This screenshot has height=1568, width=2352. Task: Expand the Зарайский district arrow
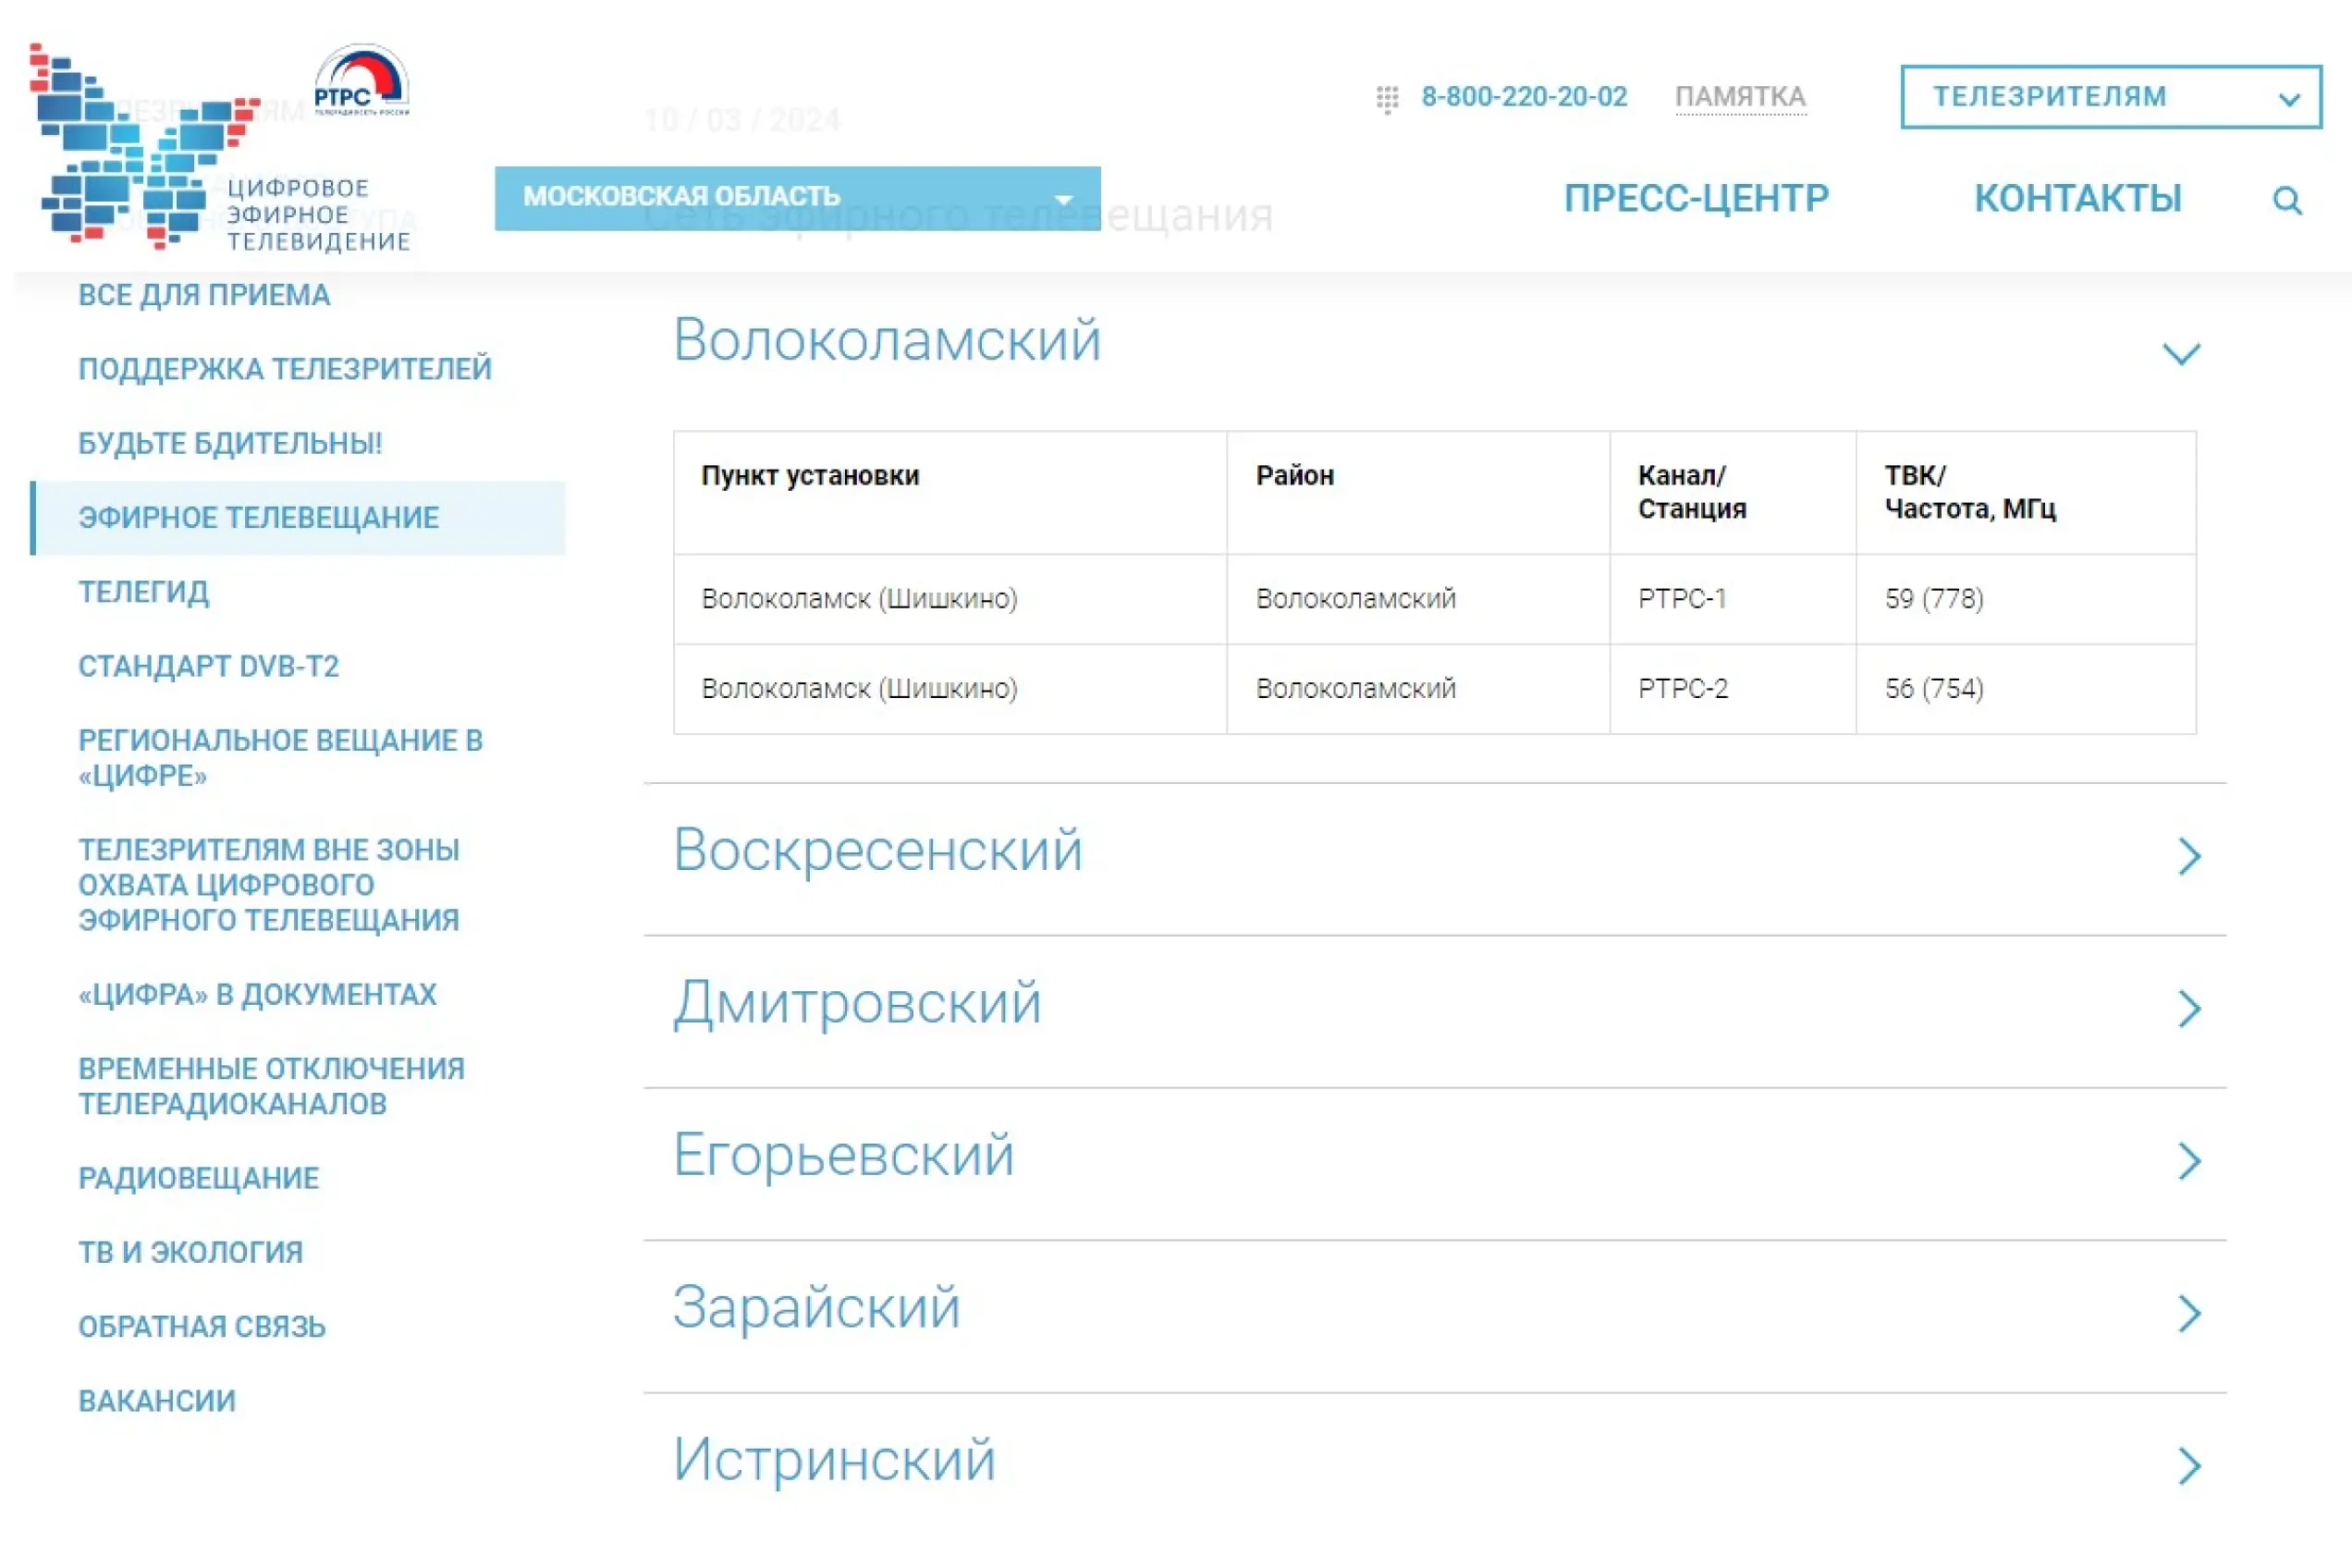(x=2189, y=1313)
